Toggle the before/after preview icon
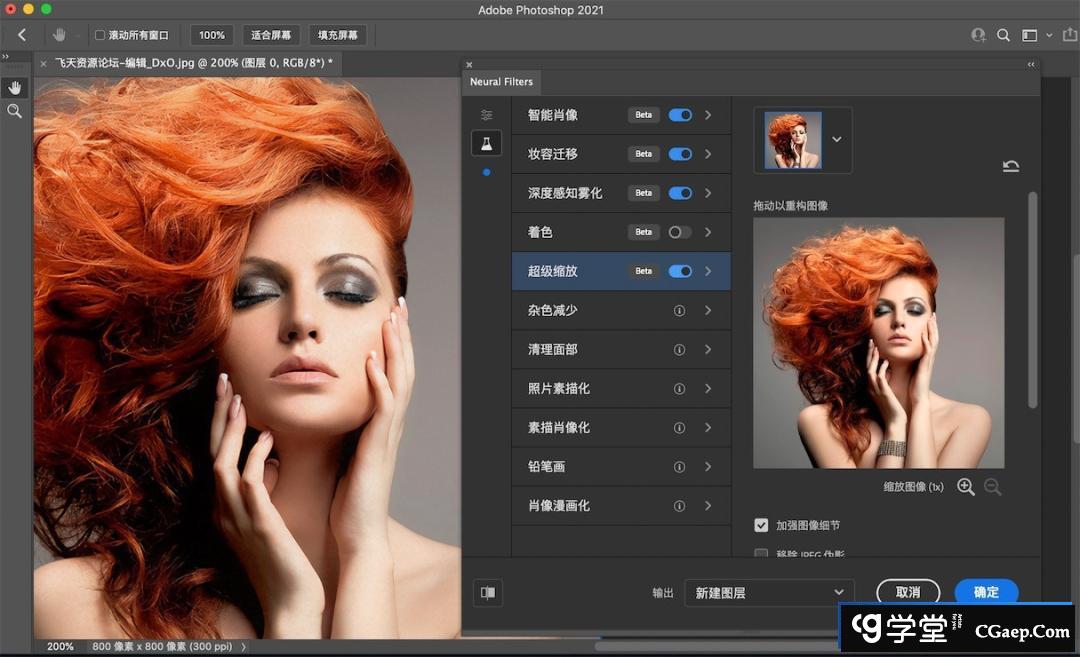1080x657 pixels. (488, 592)
